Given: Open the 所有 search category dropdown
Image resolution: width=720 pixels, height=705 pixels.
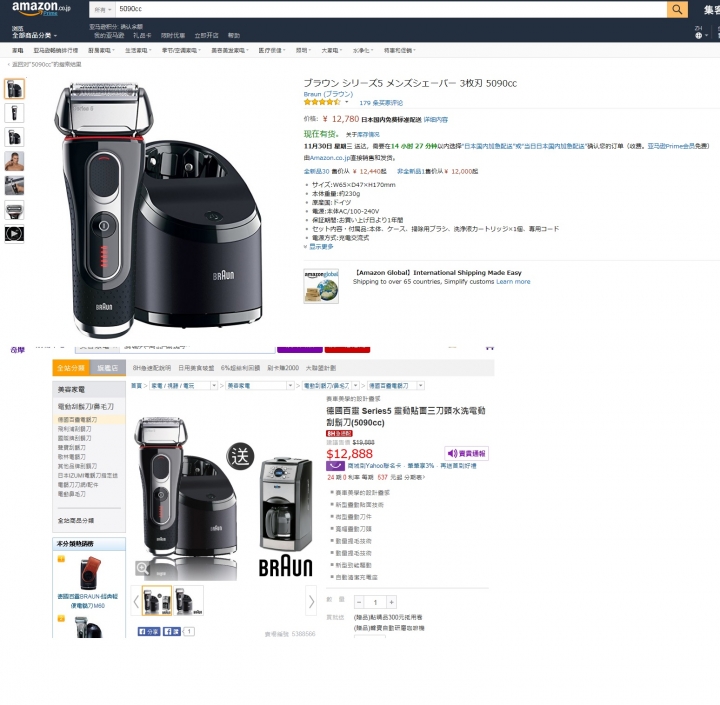Looking at the screenshot, I should click(x=103, y=9).
